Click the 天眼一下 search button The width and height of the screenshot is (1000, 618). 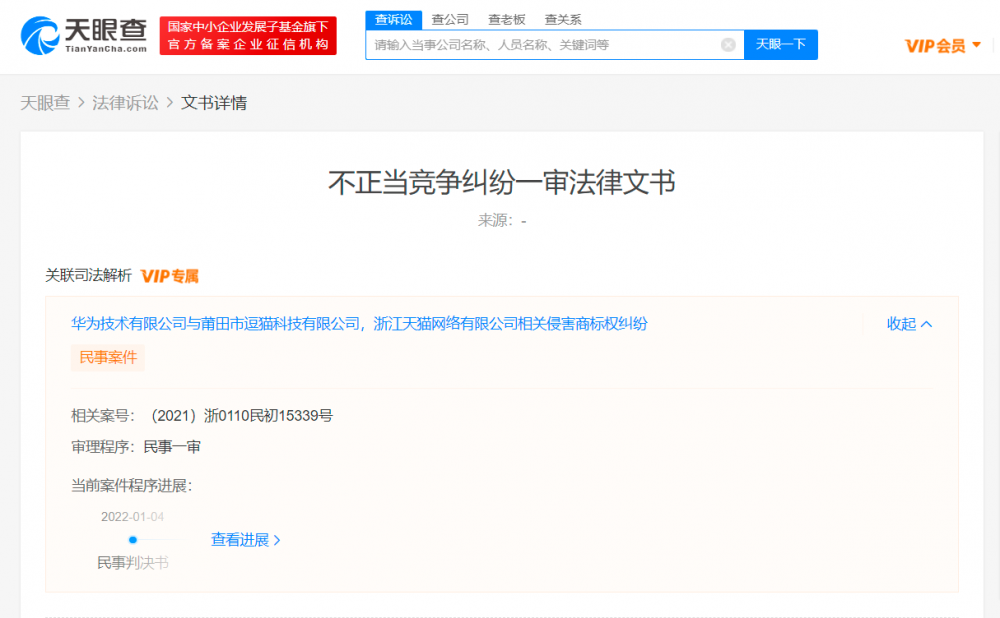[781, 44]
